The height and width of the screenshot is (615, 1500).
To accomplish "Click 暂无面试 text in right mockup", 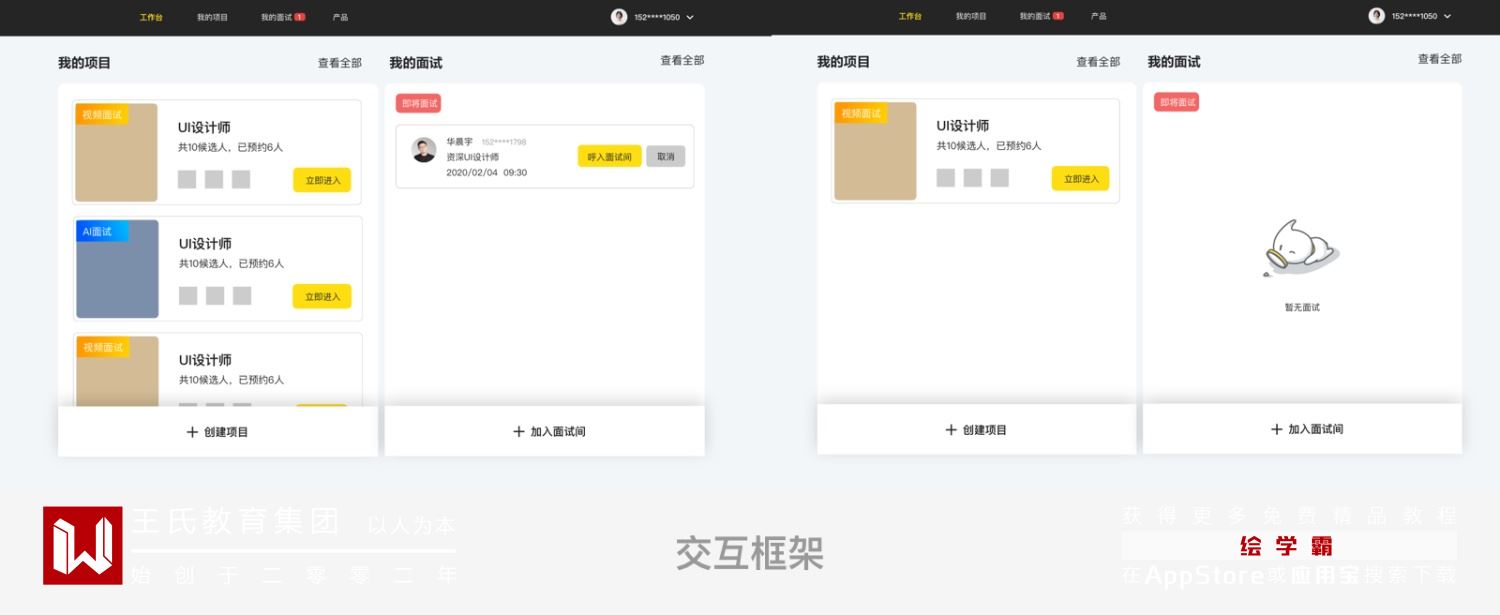I will tap(1303, 307).
